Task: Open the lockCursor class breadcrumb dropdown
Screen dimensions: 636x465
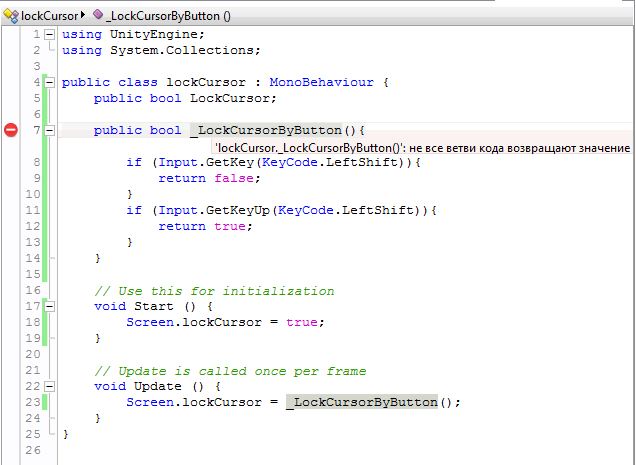Action: tap(48, 16)
